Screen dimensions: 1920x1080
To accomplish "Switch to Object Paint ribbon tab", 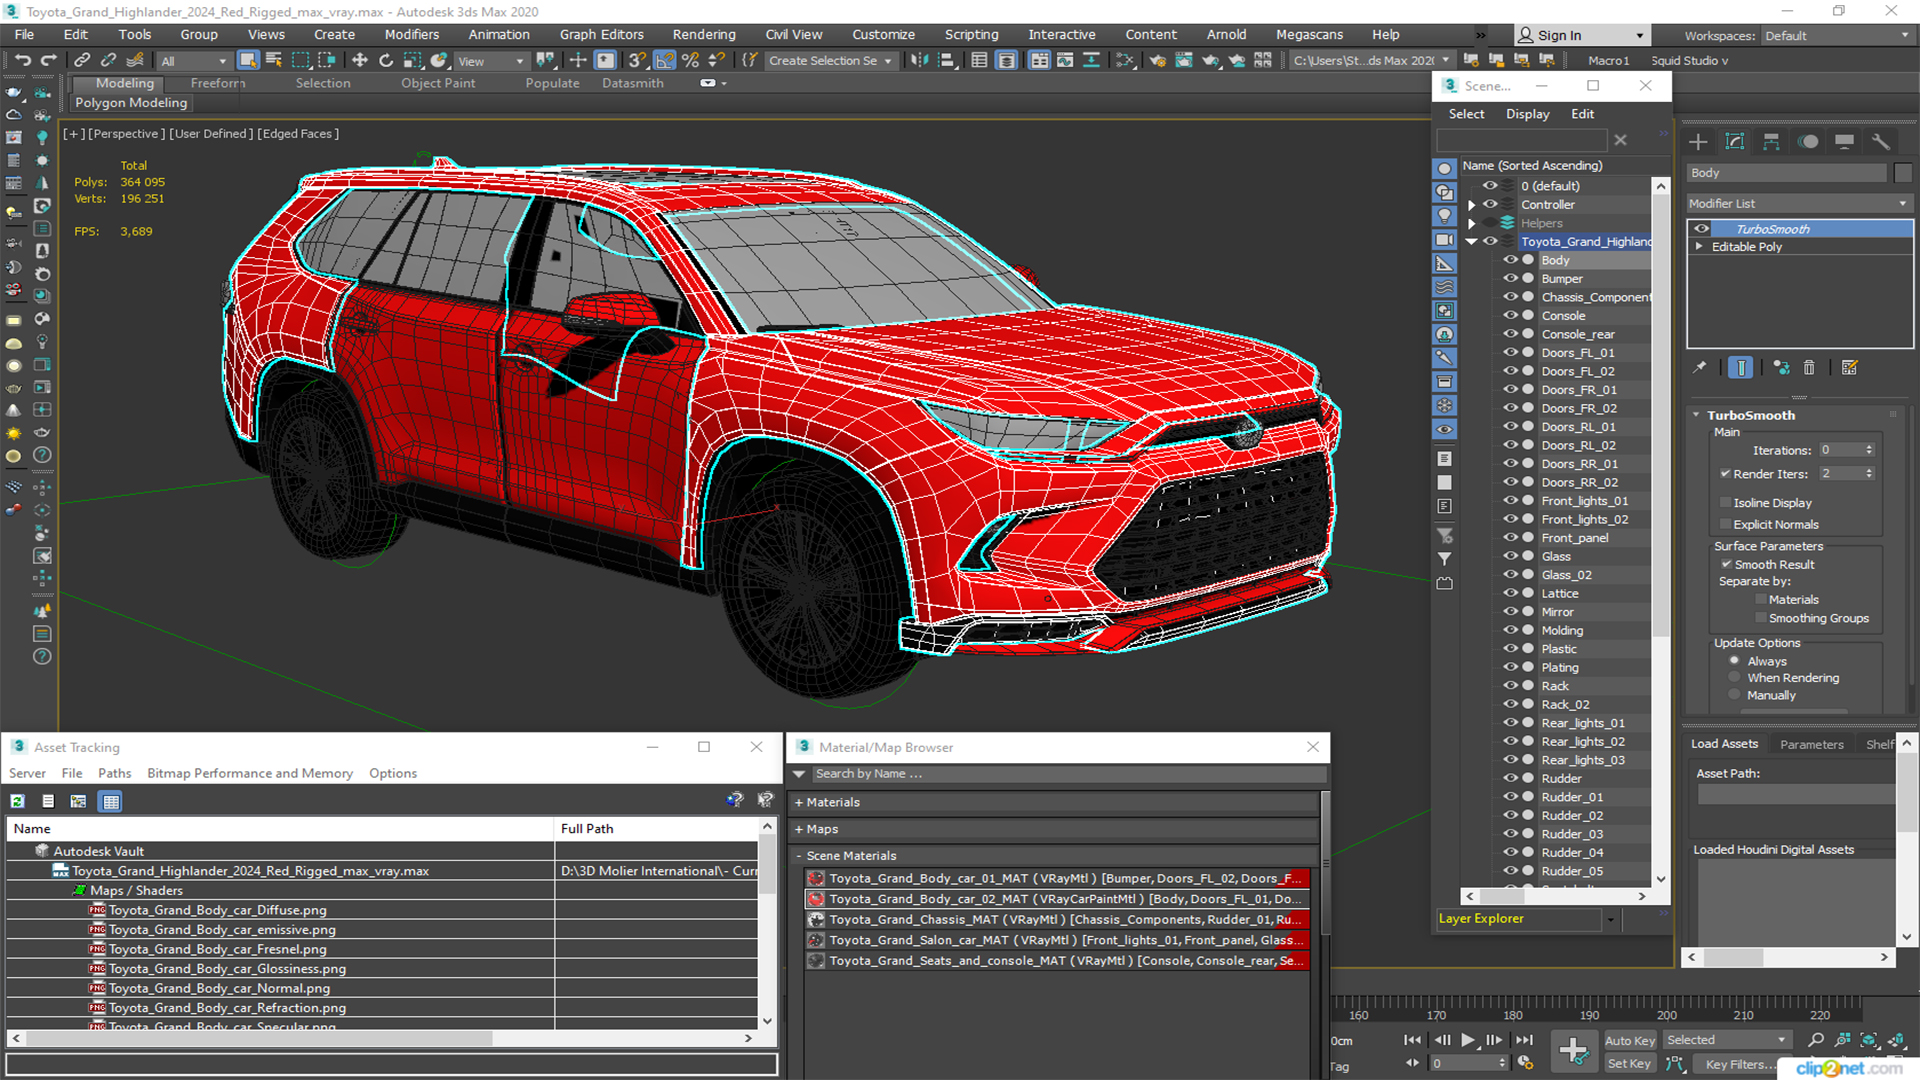I will tap(438, 83).
